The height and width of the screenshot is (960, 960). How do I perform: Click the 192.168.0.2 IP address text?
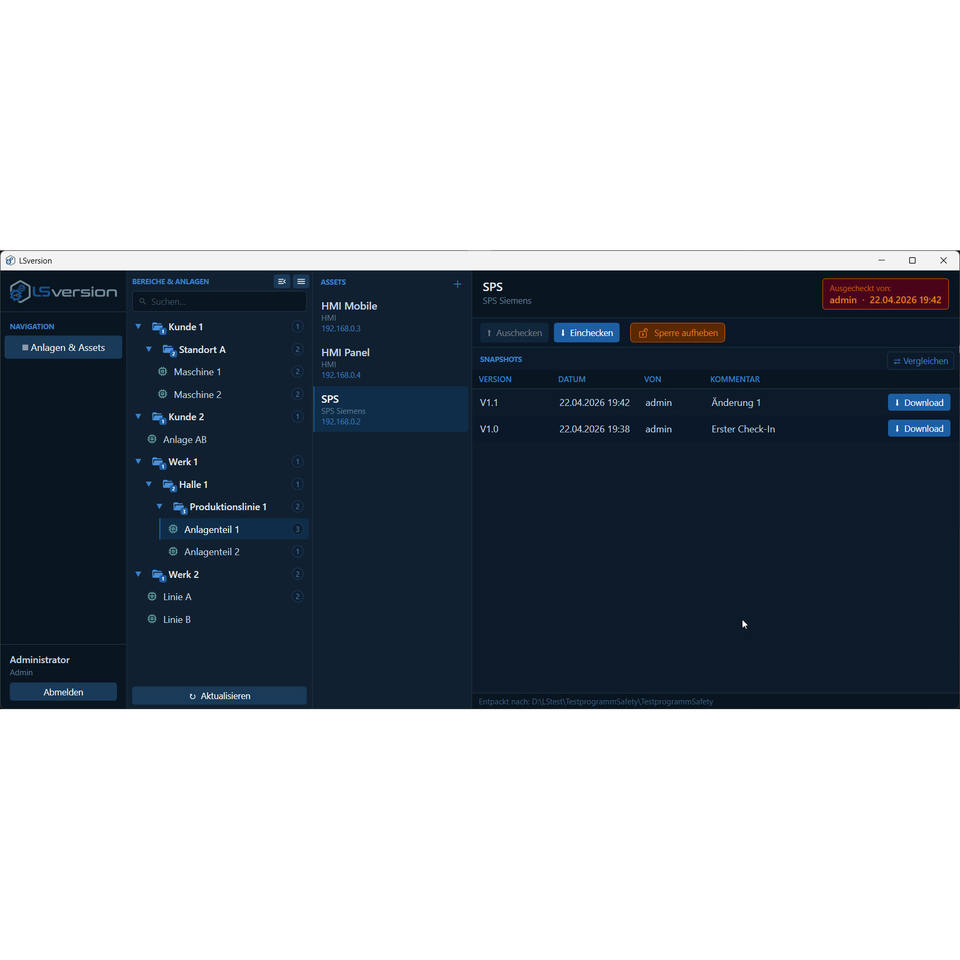click(x=340, y=421)
